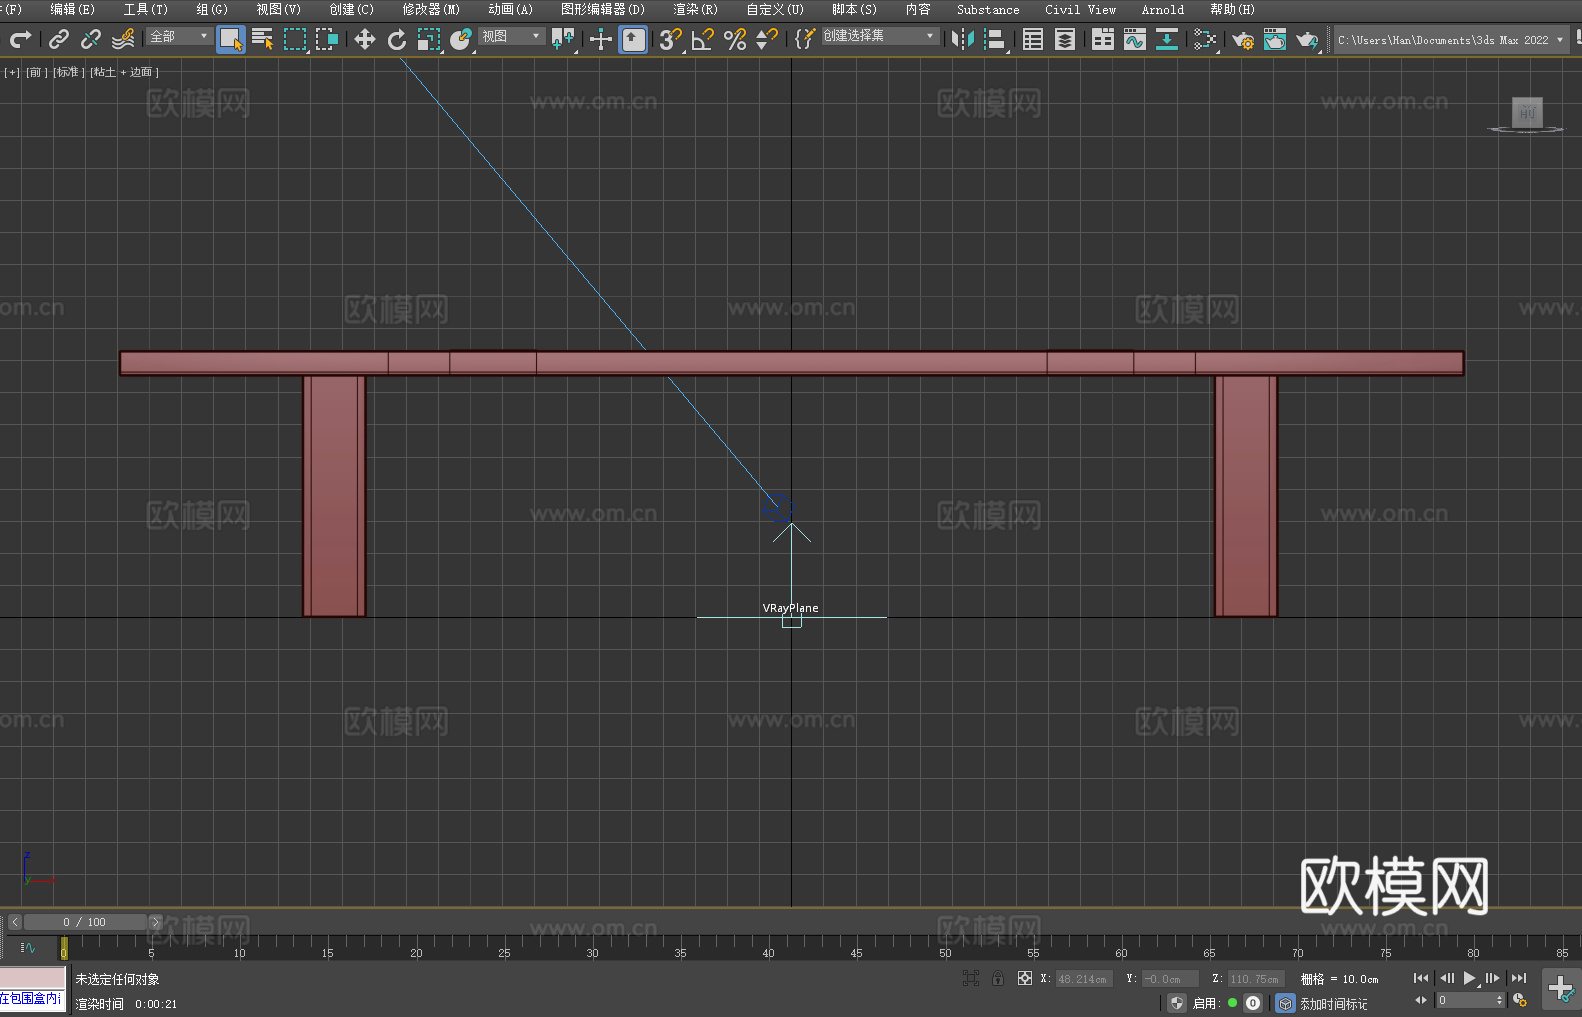Click the [+] viewport menu label
1582x1017 pixels.
[12, 72]
